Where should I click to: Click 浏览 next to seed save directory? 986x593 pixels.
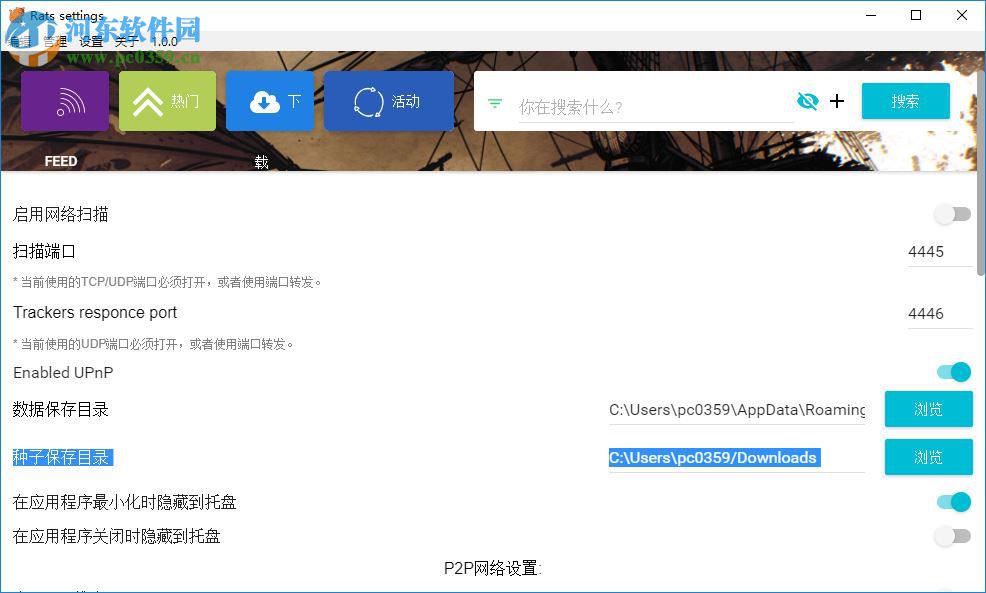pyautogui.click(x=928, y=457)
